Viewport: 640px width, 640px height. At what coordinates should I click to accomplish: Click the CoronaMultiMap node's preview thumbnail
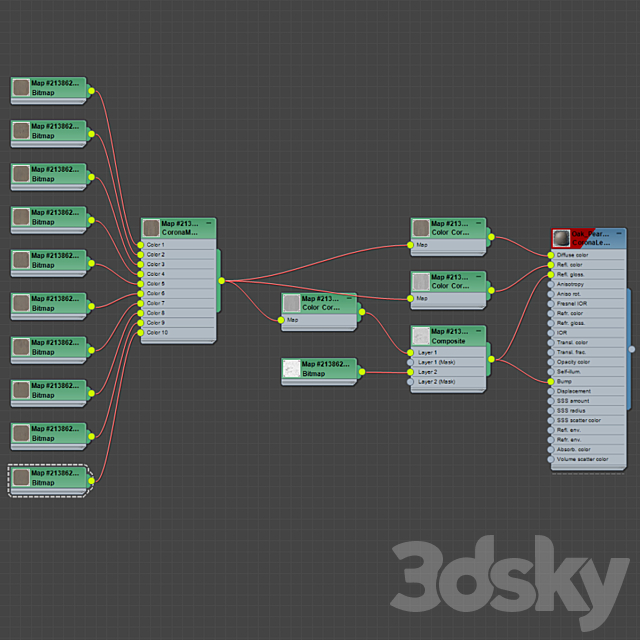(x=152, y=229)
